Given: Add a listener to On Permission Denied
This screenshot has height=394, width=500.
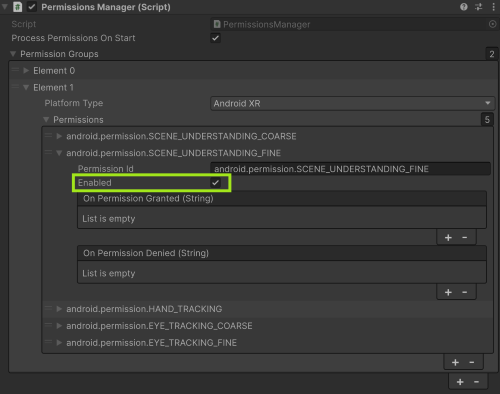Looking at the screenshot, I should (x=448, y=292).
